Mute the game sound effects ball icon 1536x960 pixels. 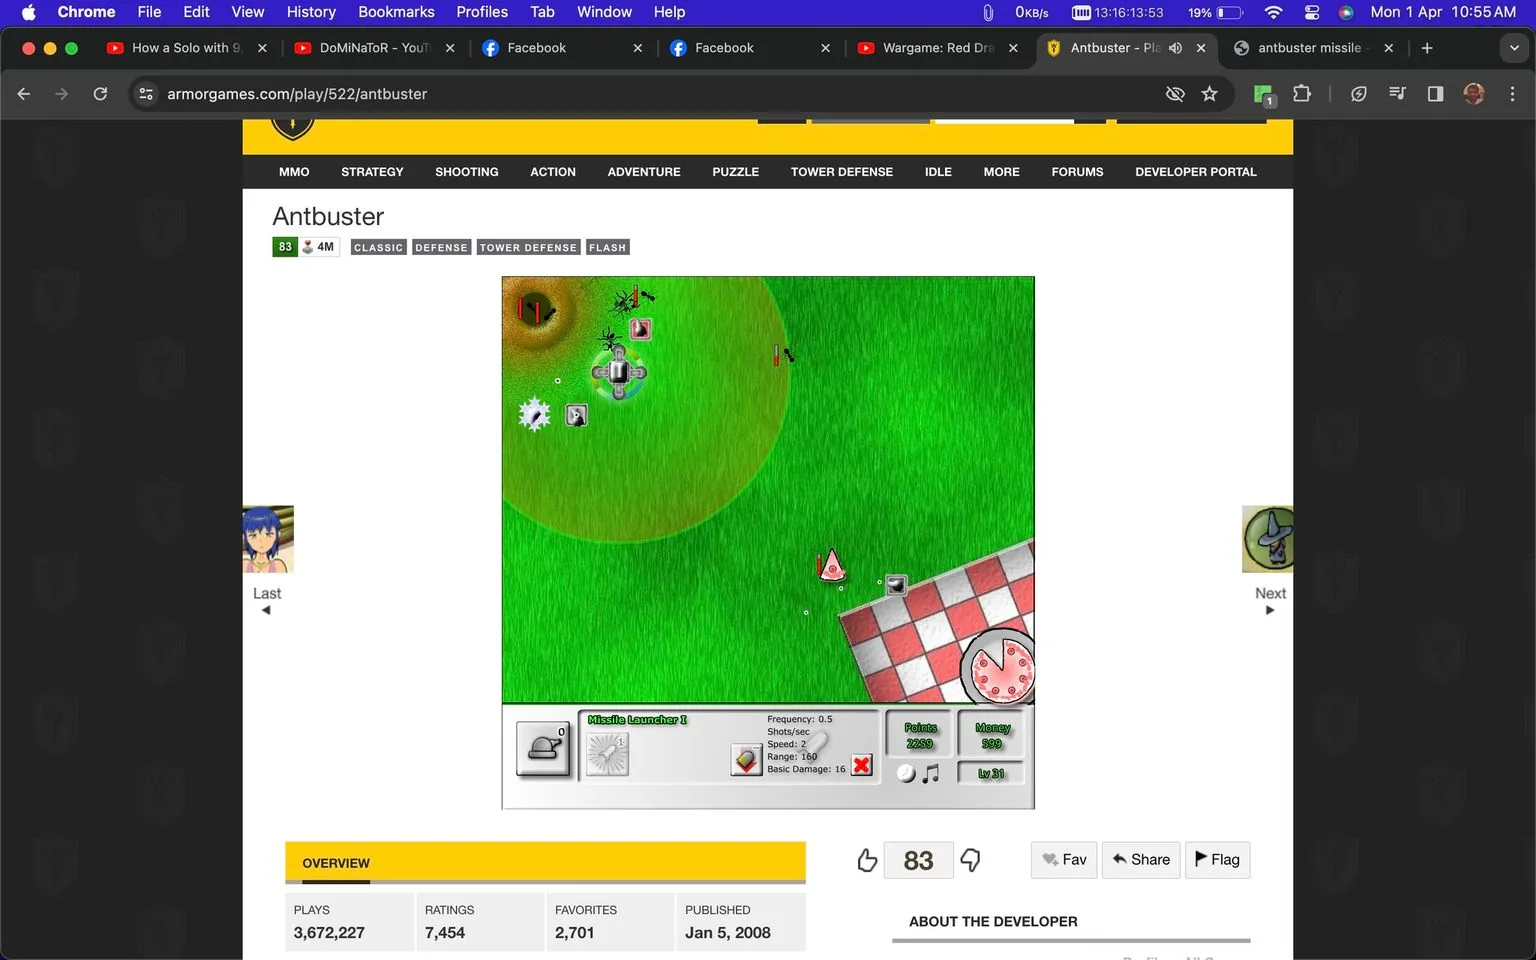(905, 770)
